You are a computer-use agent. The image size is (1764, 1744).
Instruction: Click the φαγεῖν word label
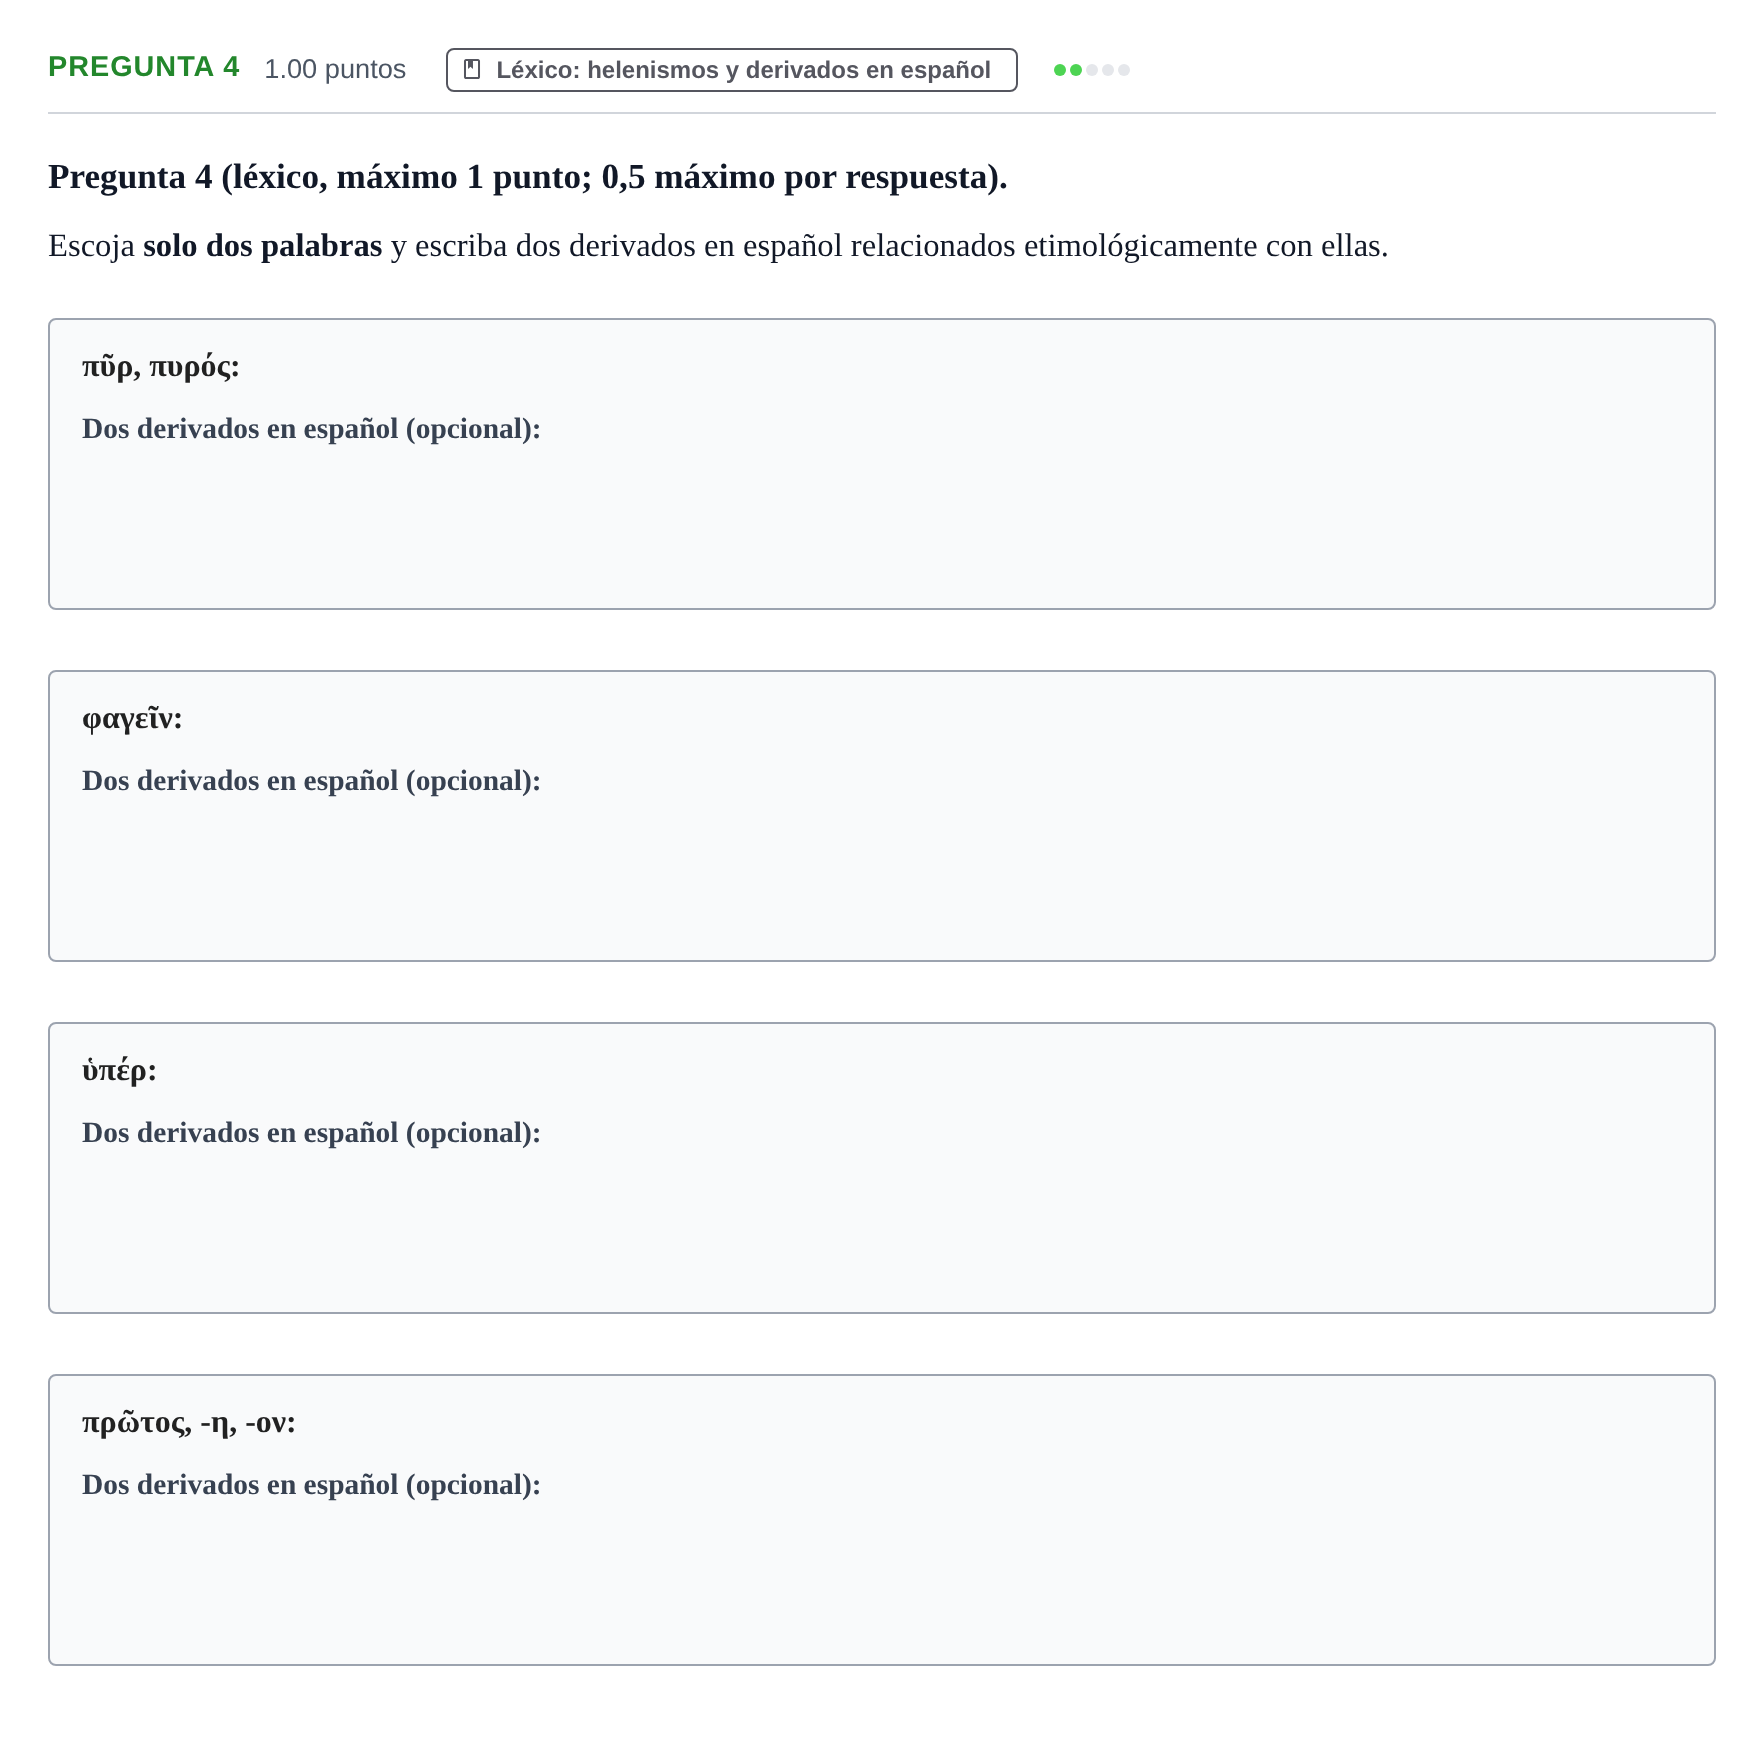pos(132,719)
